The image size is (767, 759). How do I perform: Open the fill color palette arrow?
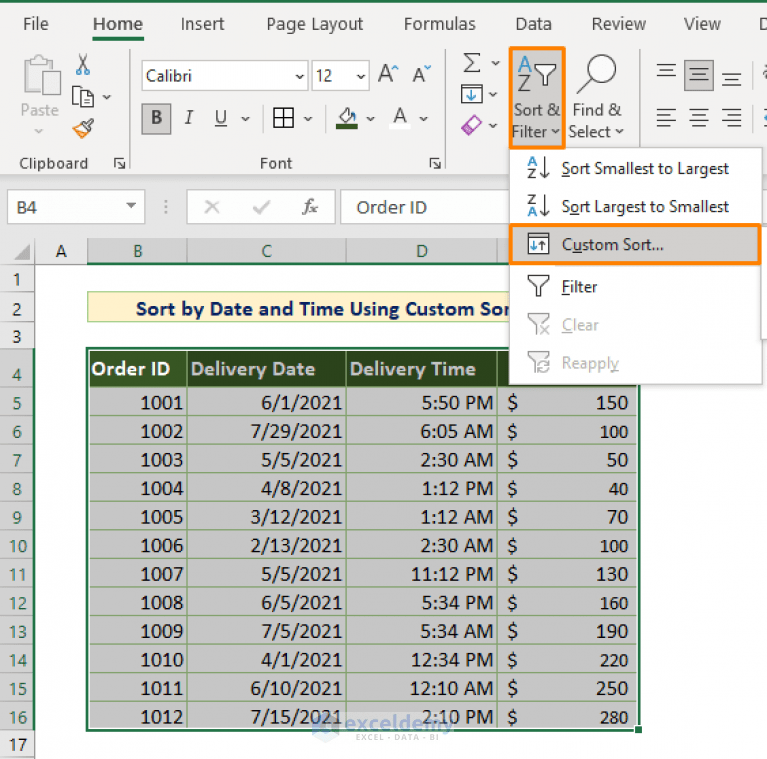point(370,118)
